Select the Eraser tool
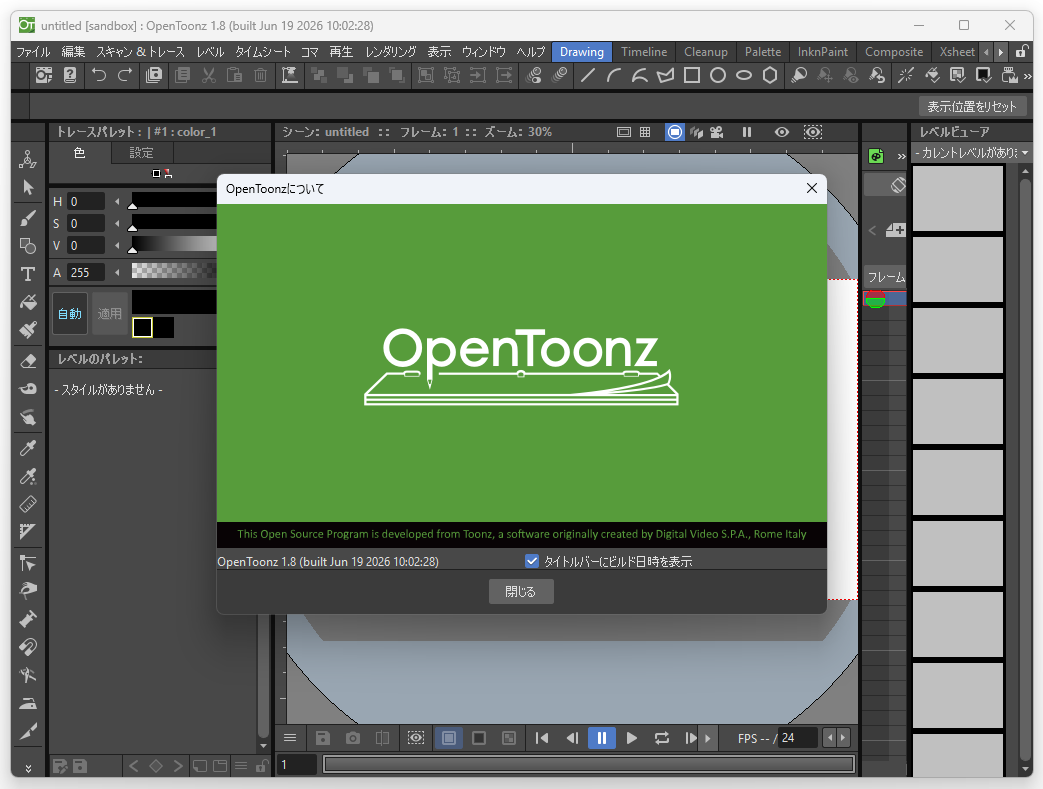The image size is (1043, 789). tap(27, 361)
